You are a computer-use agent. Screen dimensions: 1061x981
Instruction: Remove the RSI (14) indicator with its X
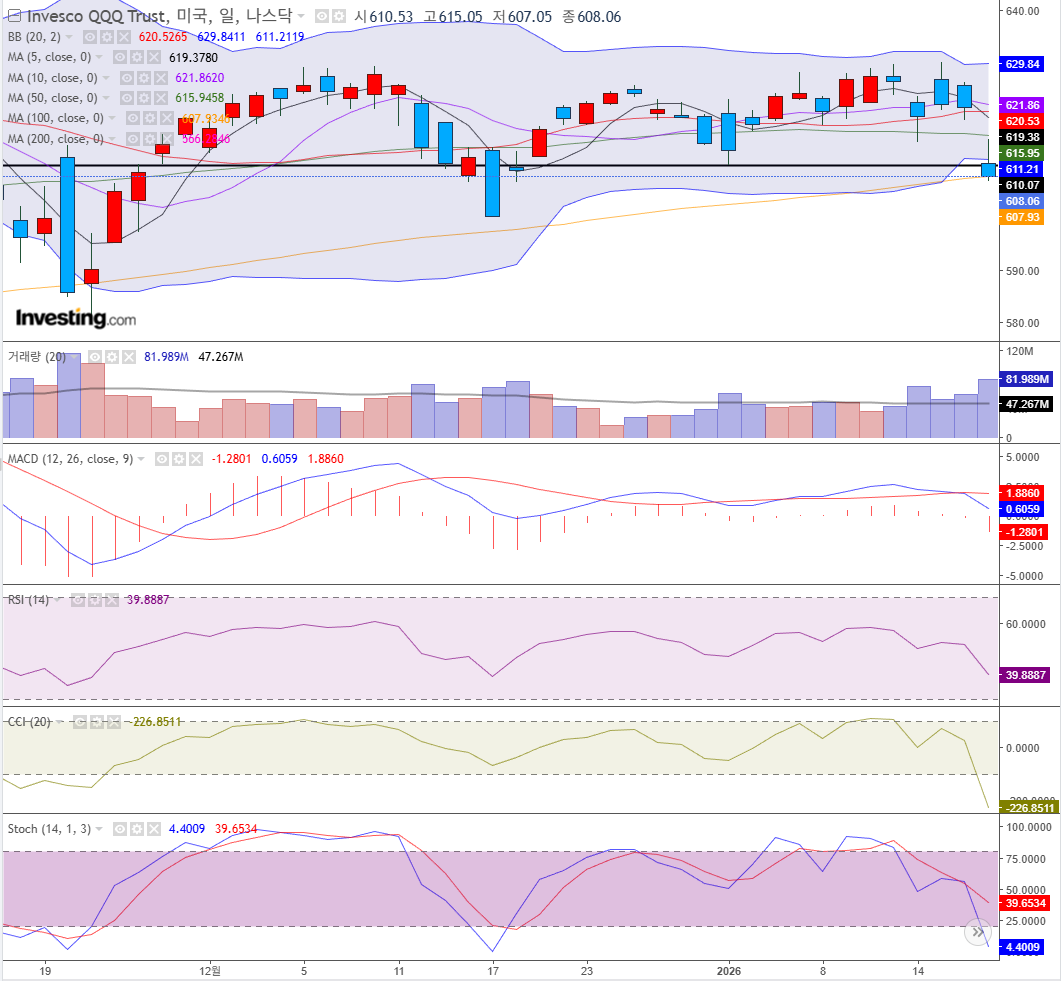point(112,600)
